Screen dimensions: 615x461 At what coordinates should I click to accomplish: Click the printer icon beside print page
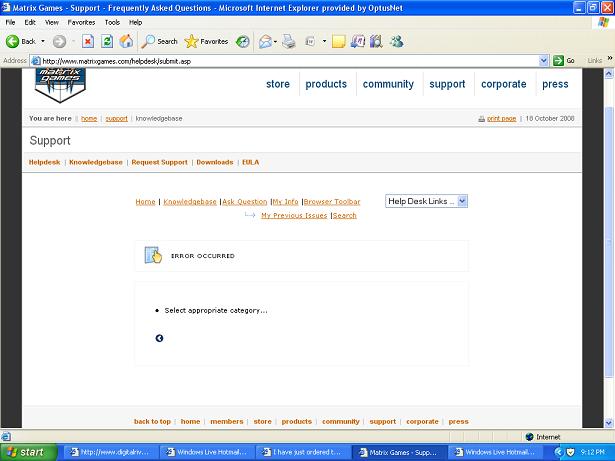pyautogui.click(x=481, y=119)
